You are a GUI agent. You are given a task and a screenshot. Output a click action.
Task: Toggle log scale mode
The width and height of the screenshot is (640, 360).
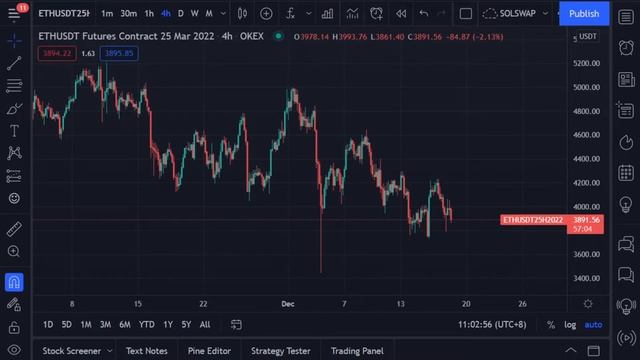570,325
